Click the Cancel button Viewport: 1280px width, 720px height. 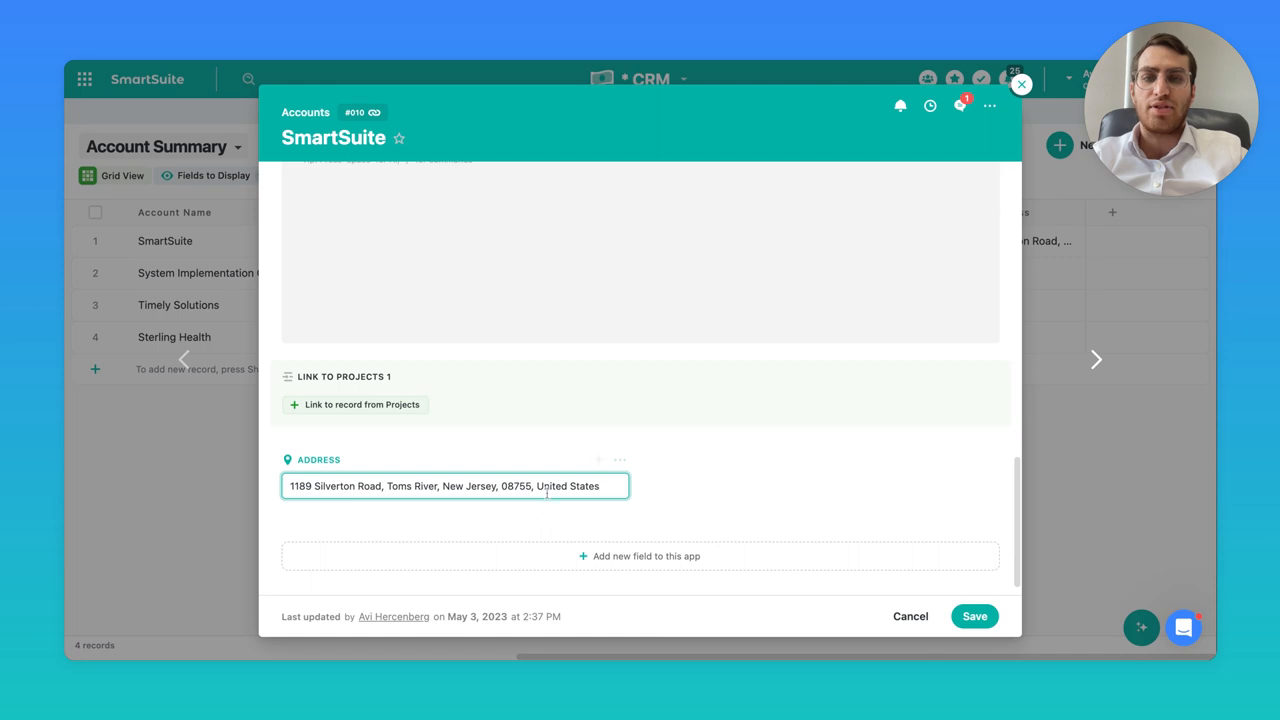coord(910,617)
